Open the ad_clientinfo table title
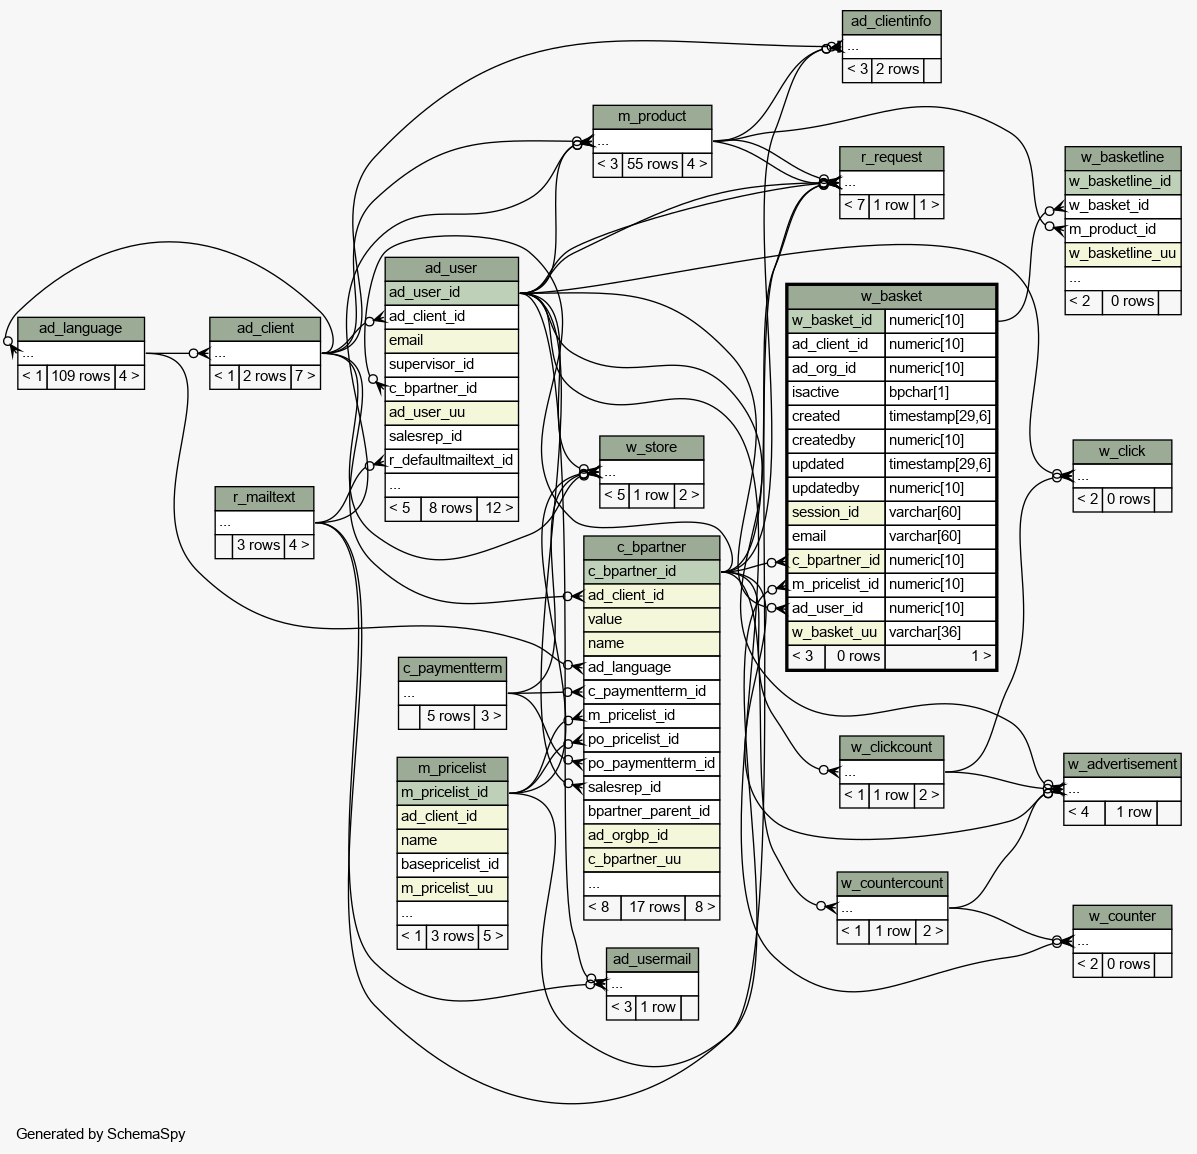The image size is (1197, 1154). (891, 22)
